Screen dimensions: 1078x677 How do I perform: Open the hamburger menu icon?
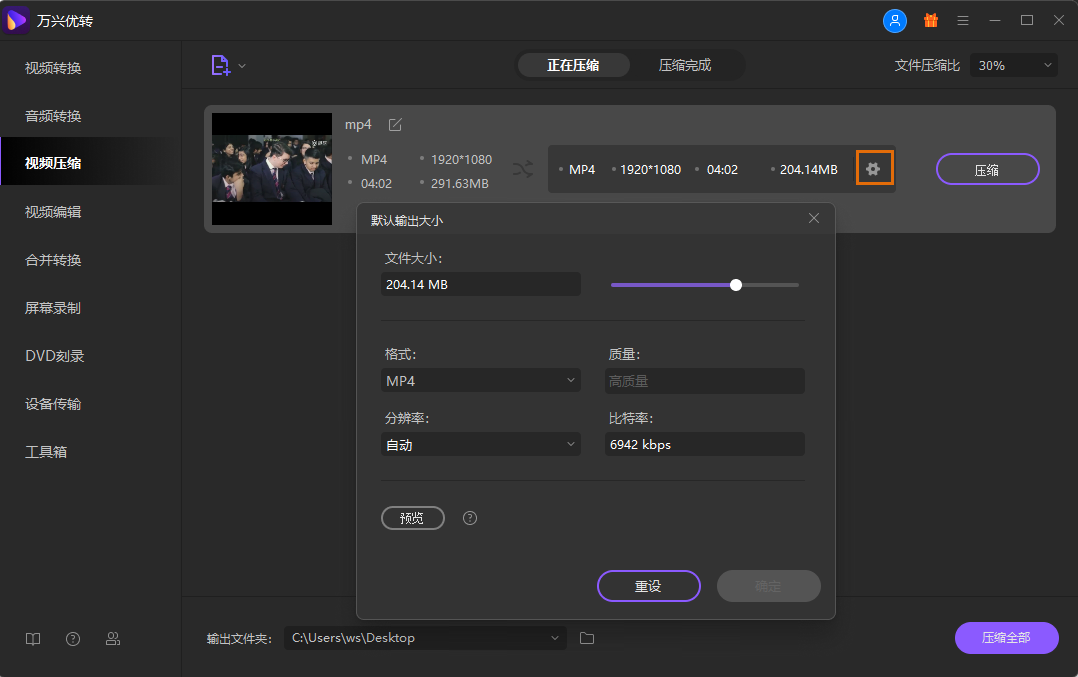click(963, 20)
